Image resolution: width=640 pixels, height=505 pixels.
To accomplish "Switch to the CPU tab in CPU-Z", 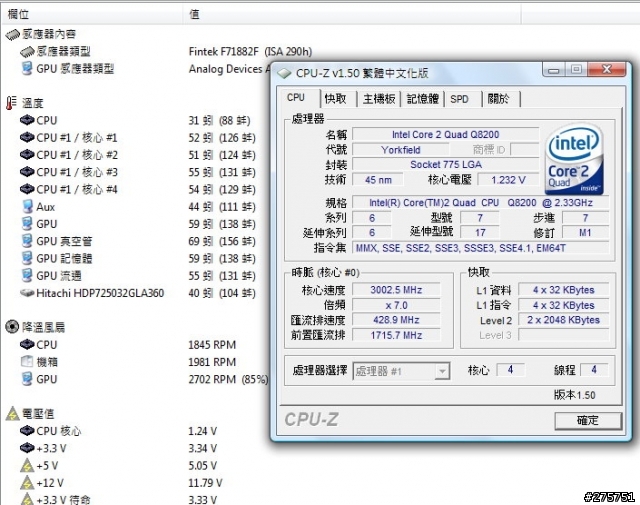I will (299, 98).
